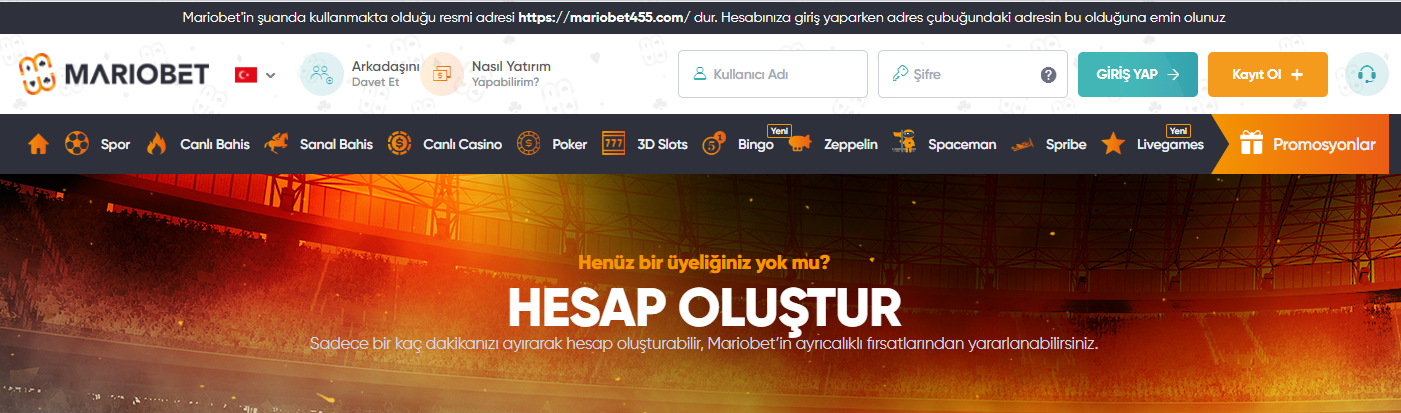This screenshot has height=413, width=1401.
Task: Focus the Şifre password field
Action: [x=973, y=74]
